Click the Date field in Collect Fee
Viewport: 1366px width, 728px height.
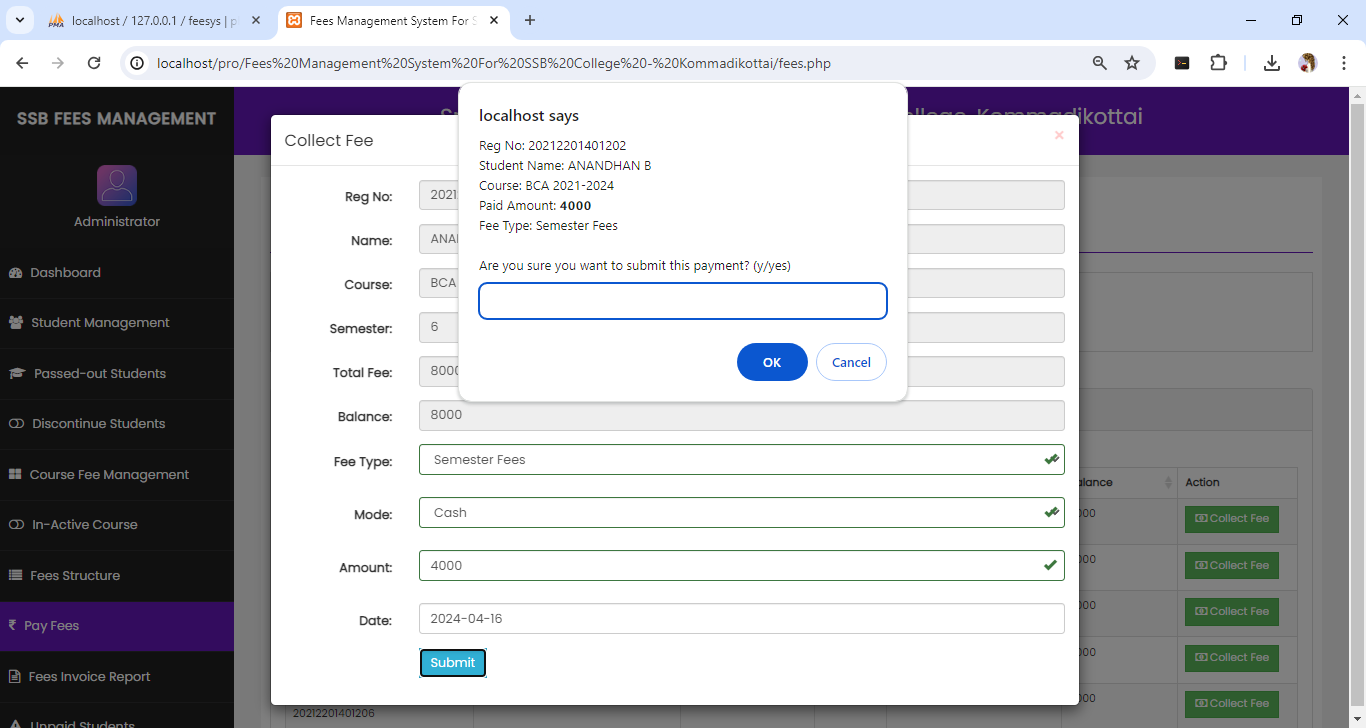(741, 619)
